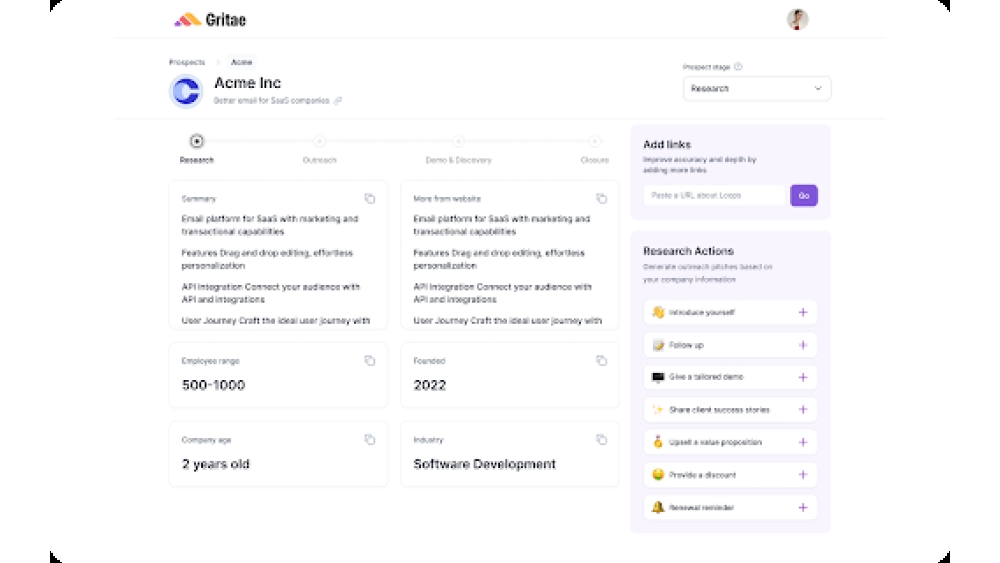The image size is (1000, 563).
Task: Click the 2 years old value
Action: pos(216,464)
